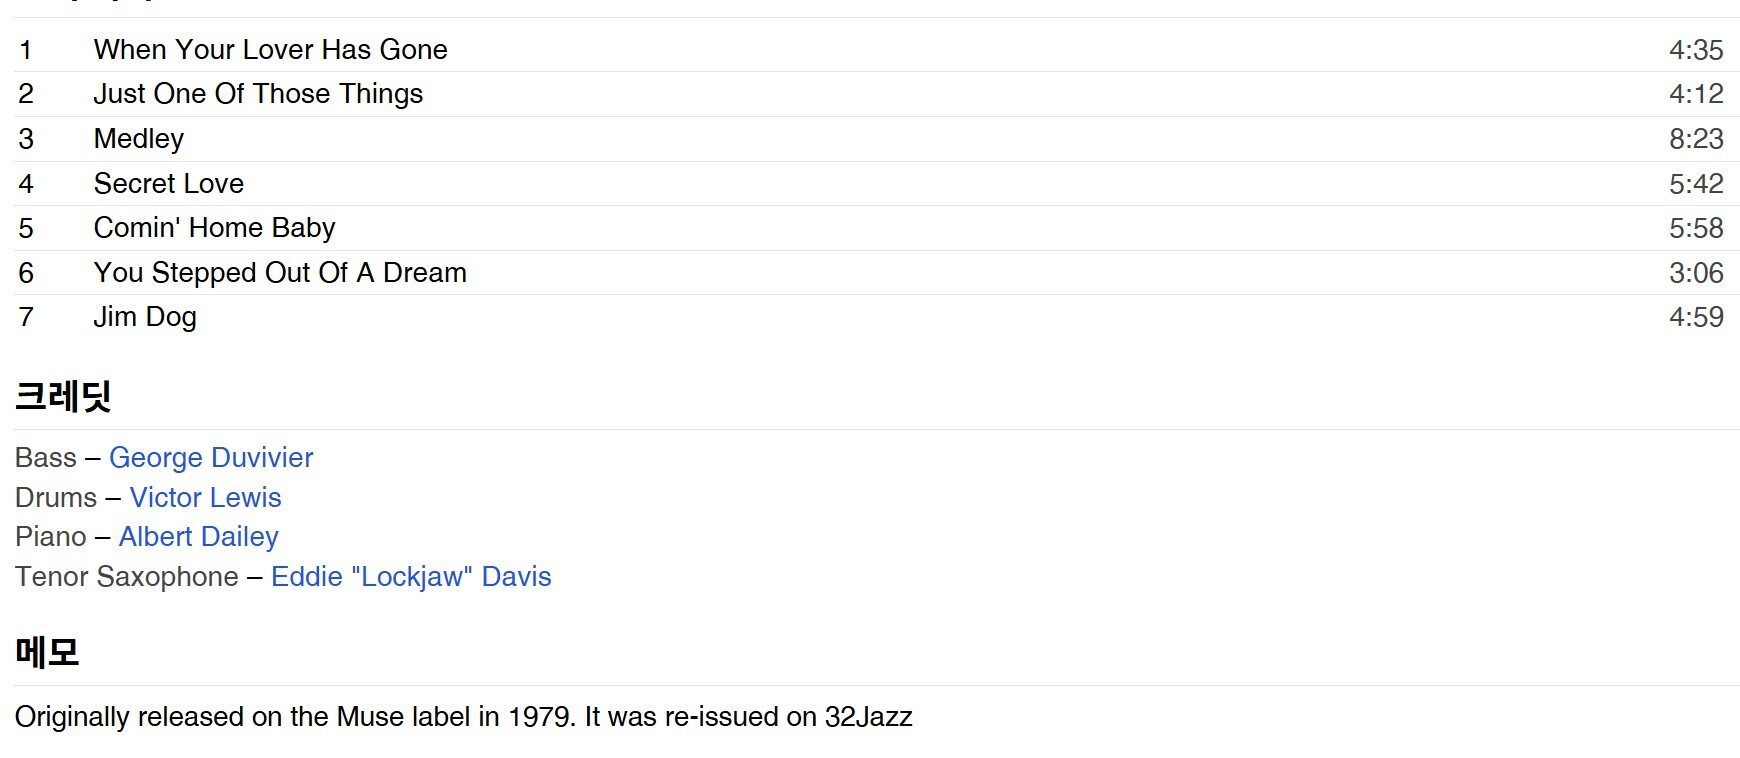The width and height of the screenshot is (1740, 758).
Task: Open the Victor Lewis artist link
Action: click(x=205, y=498)
